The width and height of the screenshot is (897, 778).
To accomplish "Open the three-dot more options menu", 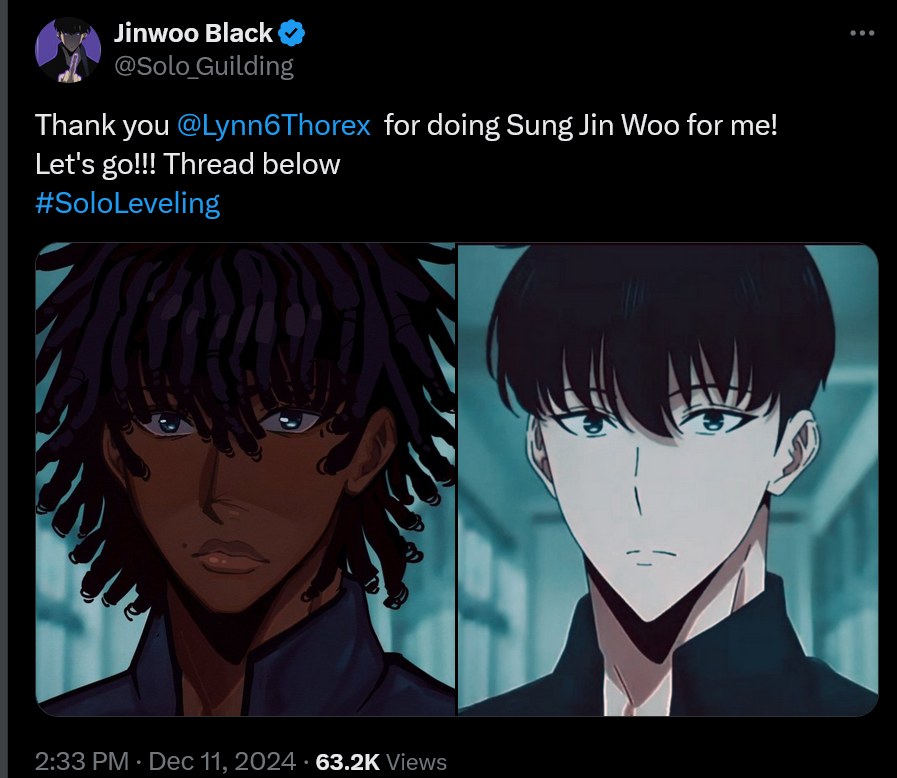I will pyautogui.click(x=862, y=33).
